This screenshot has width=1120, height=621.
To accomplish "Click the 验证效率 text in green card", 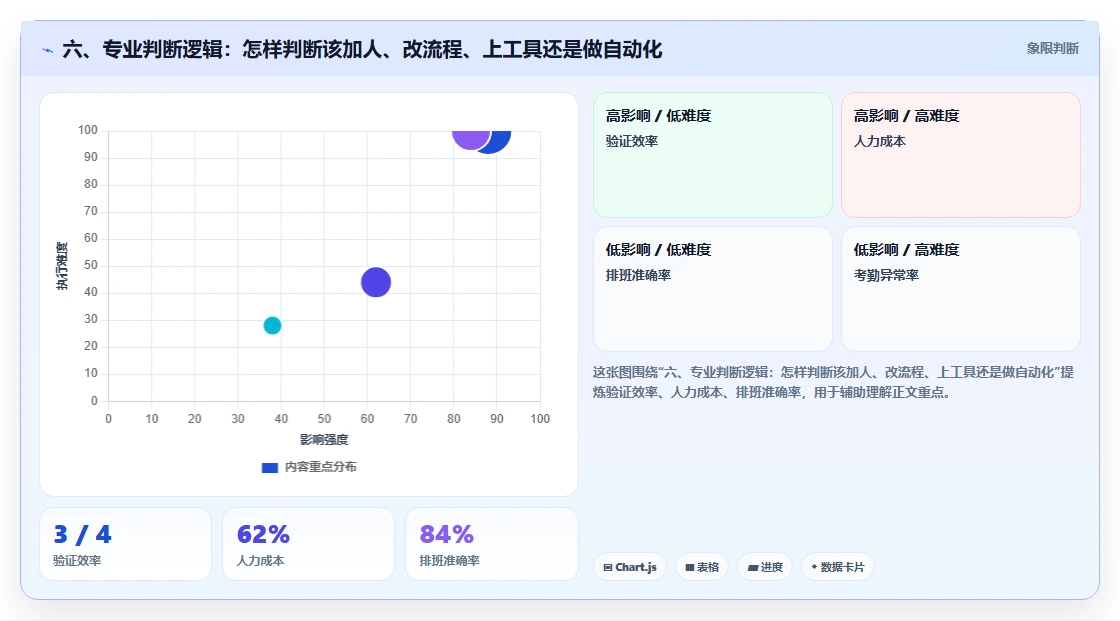I will click(x=632, y=141).
